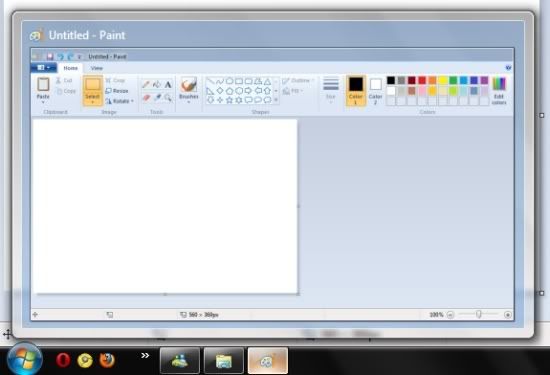550x375 pixels.
Task: Activate the Color picker eyedropper tool
Action: click(157, 98)
